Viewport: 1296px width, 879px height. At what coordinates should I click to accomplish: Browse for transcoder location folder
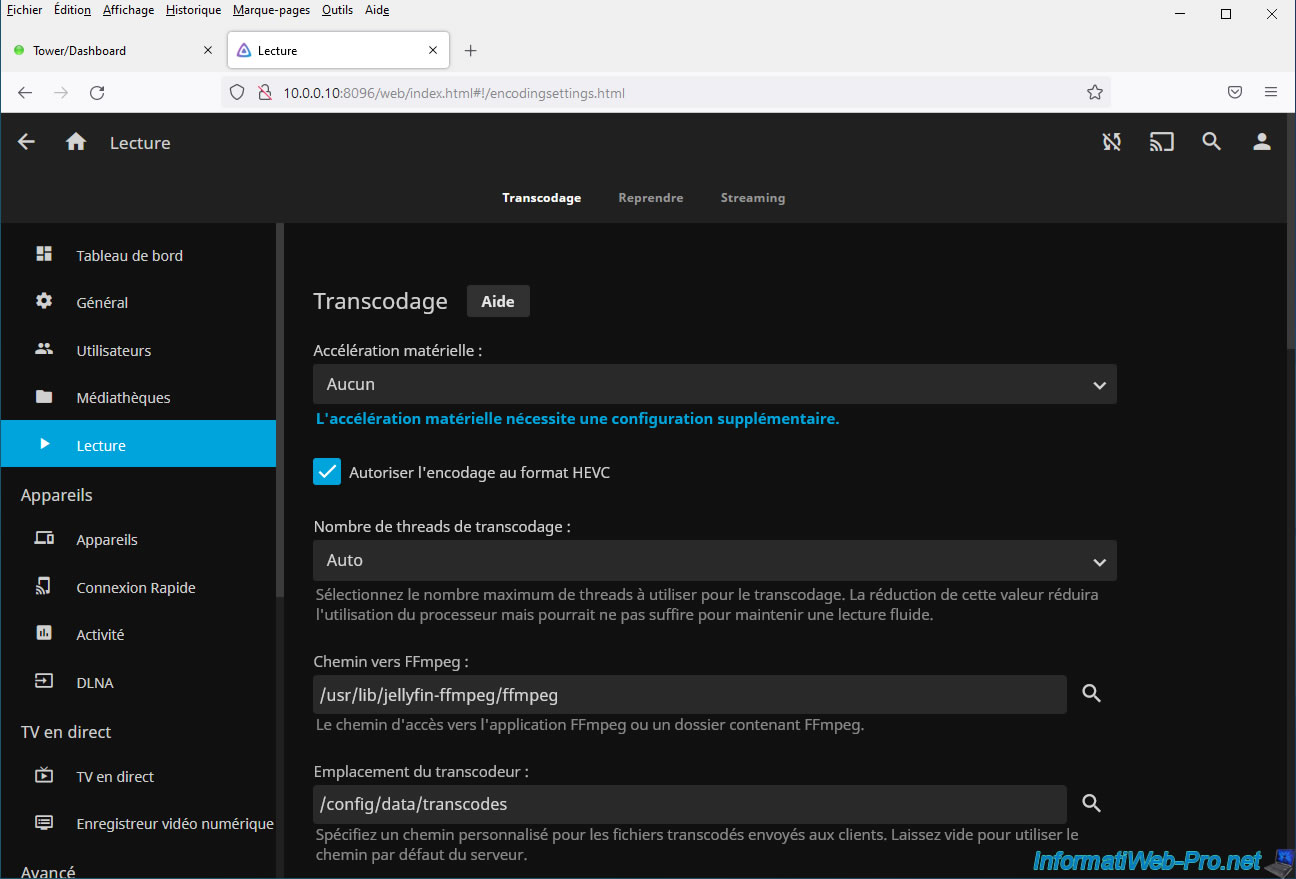(x=1091, y=803)
